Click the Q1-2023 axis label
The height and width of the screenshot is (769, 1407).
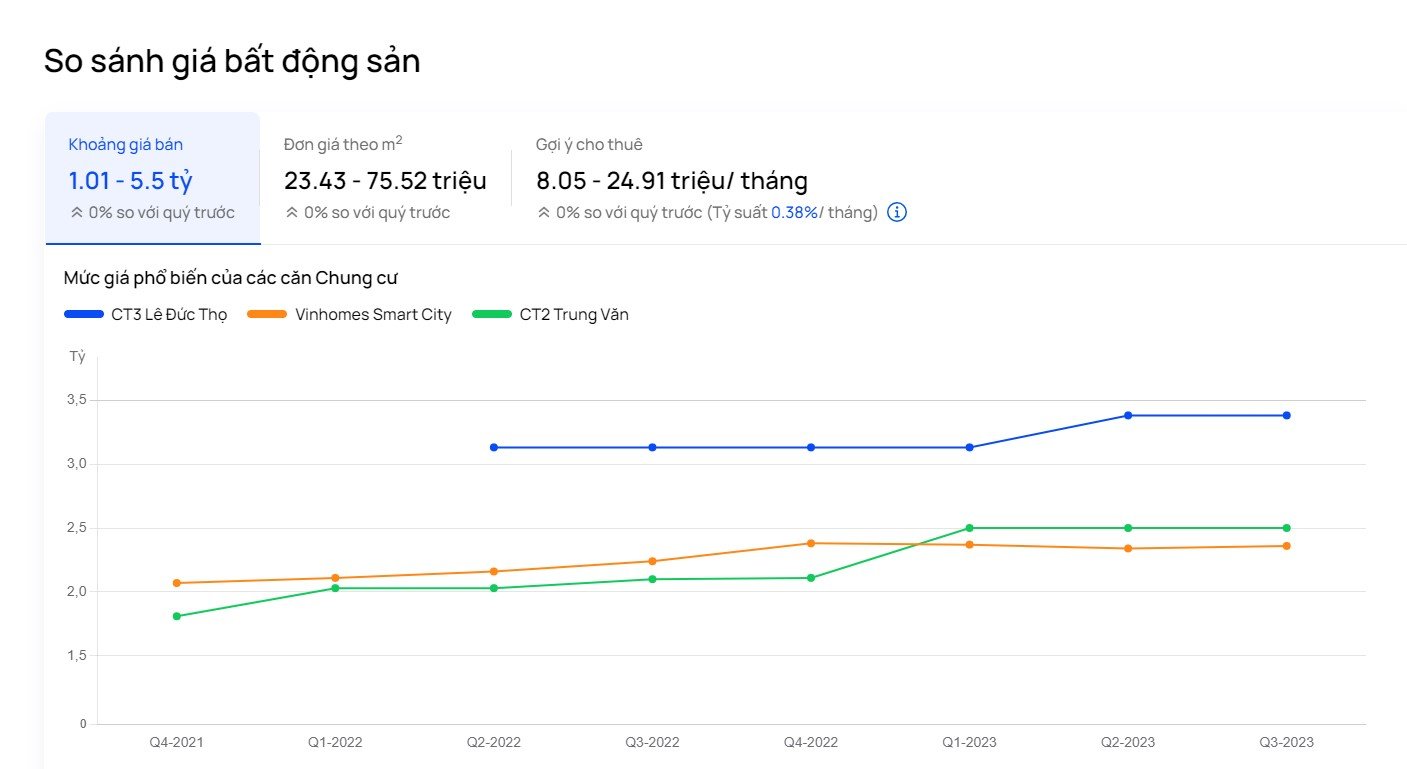(x=969, y=742)
